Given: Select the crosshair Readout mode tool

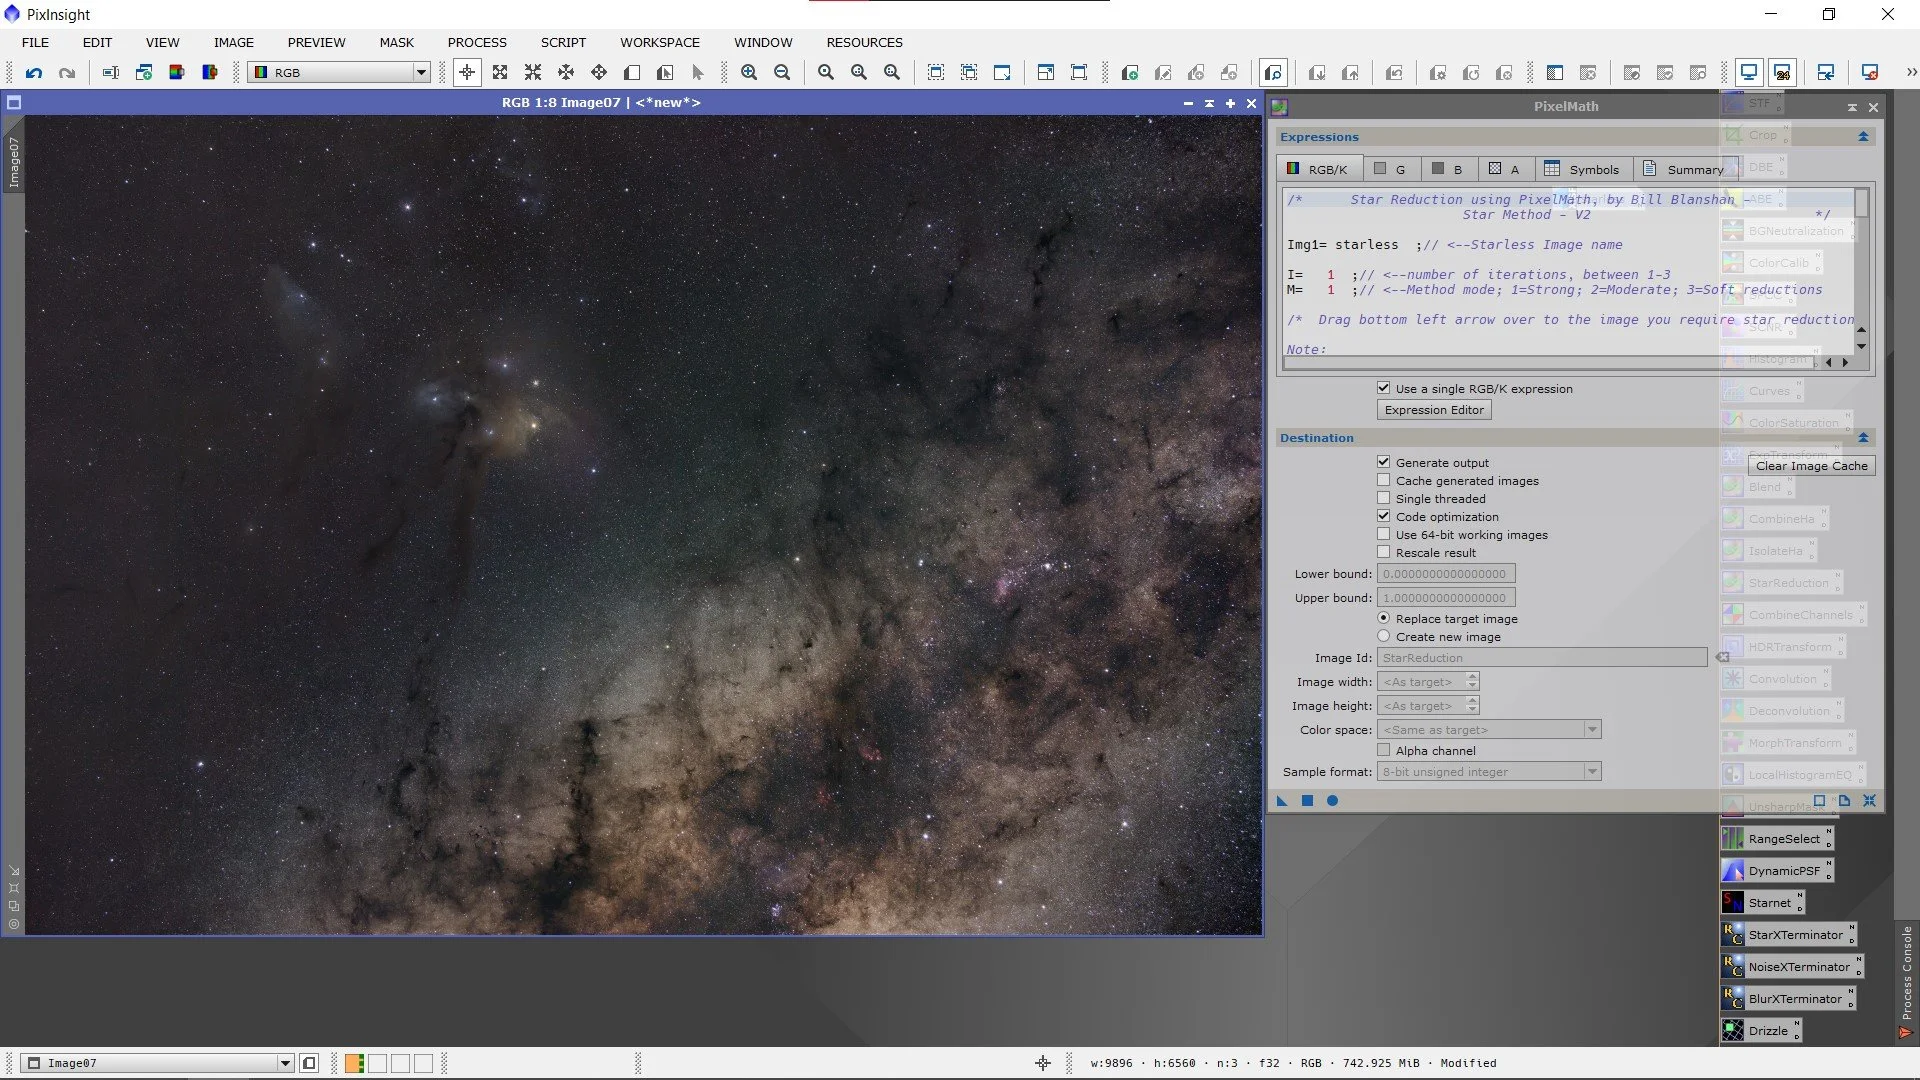Looking at the screenshot, I should 467,72.
